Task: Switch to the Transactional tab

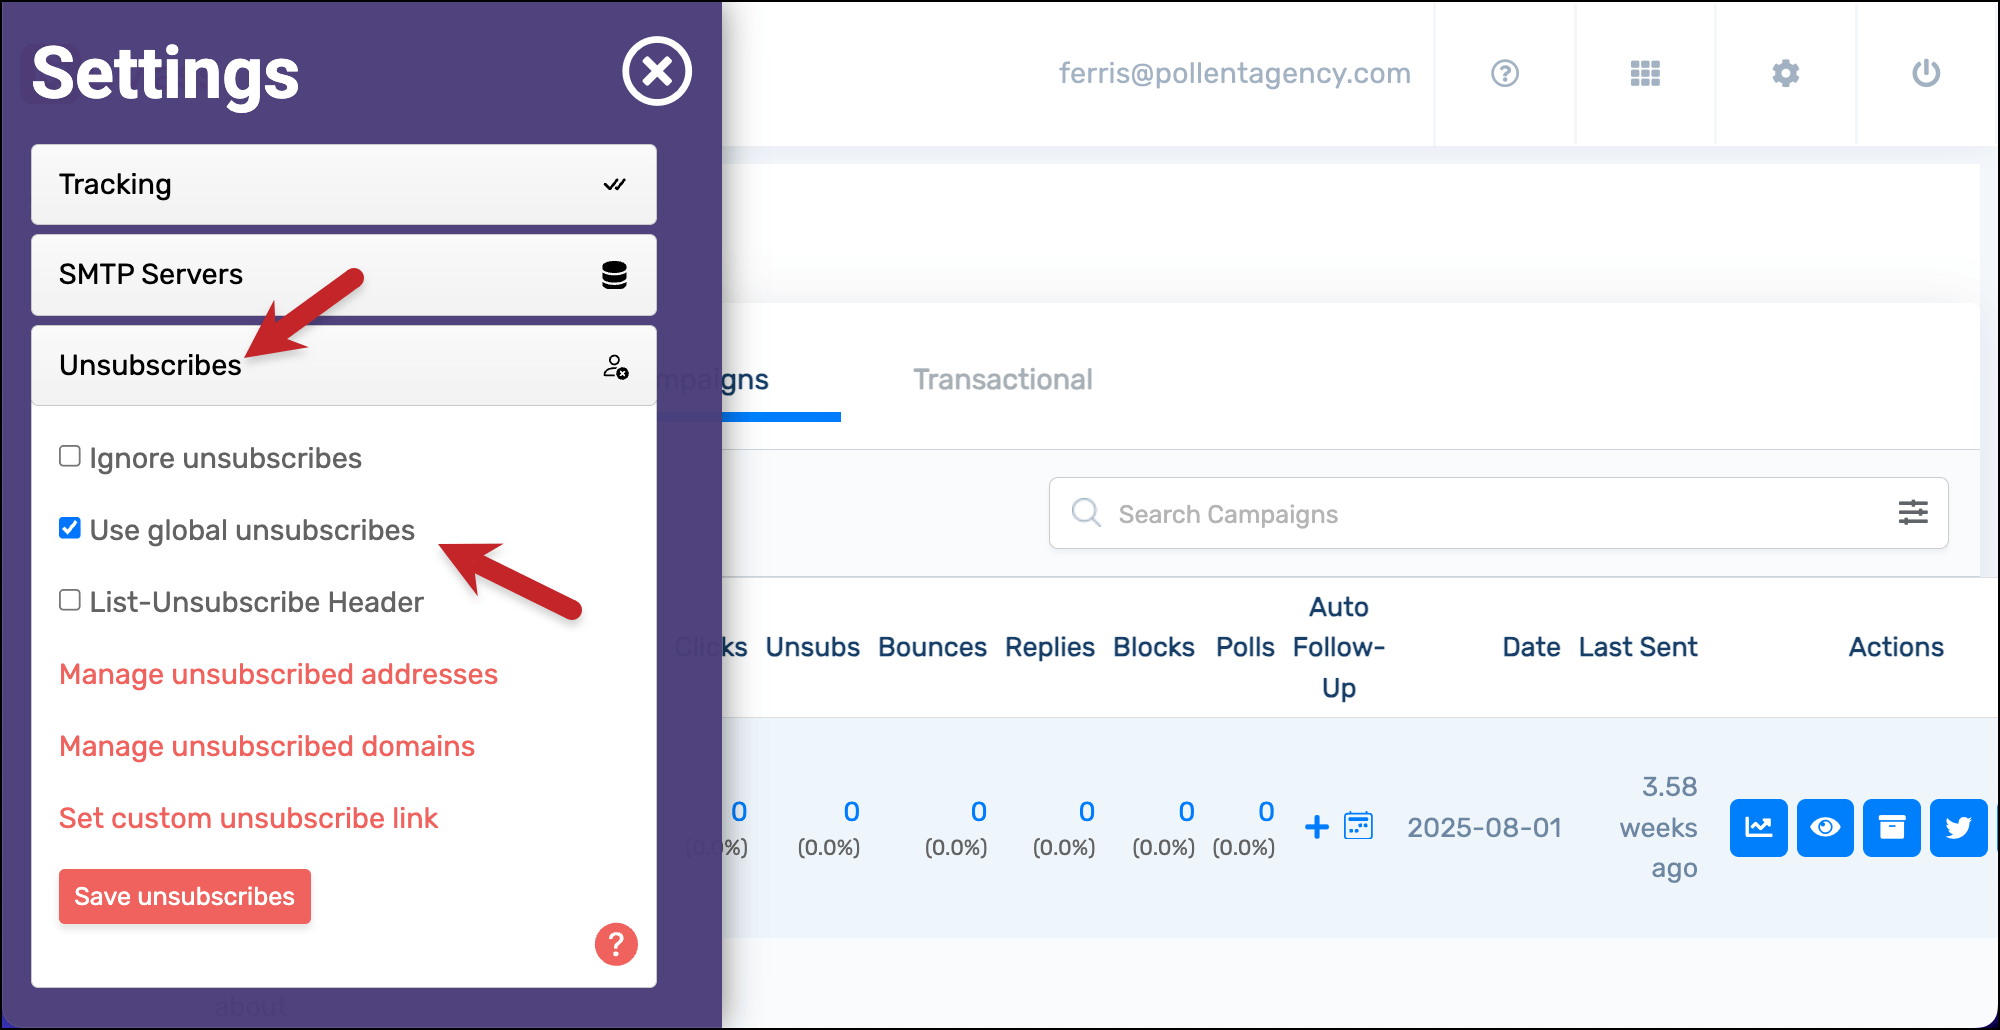Action: point(1002,380)
